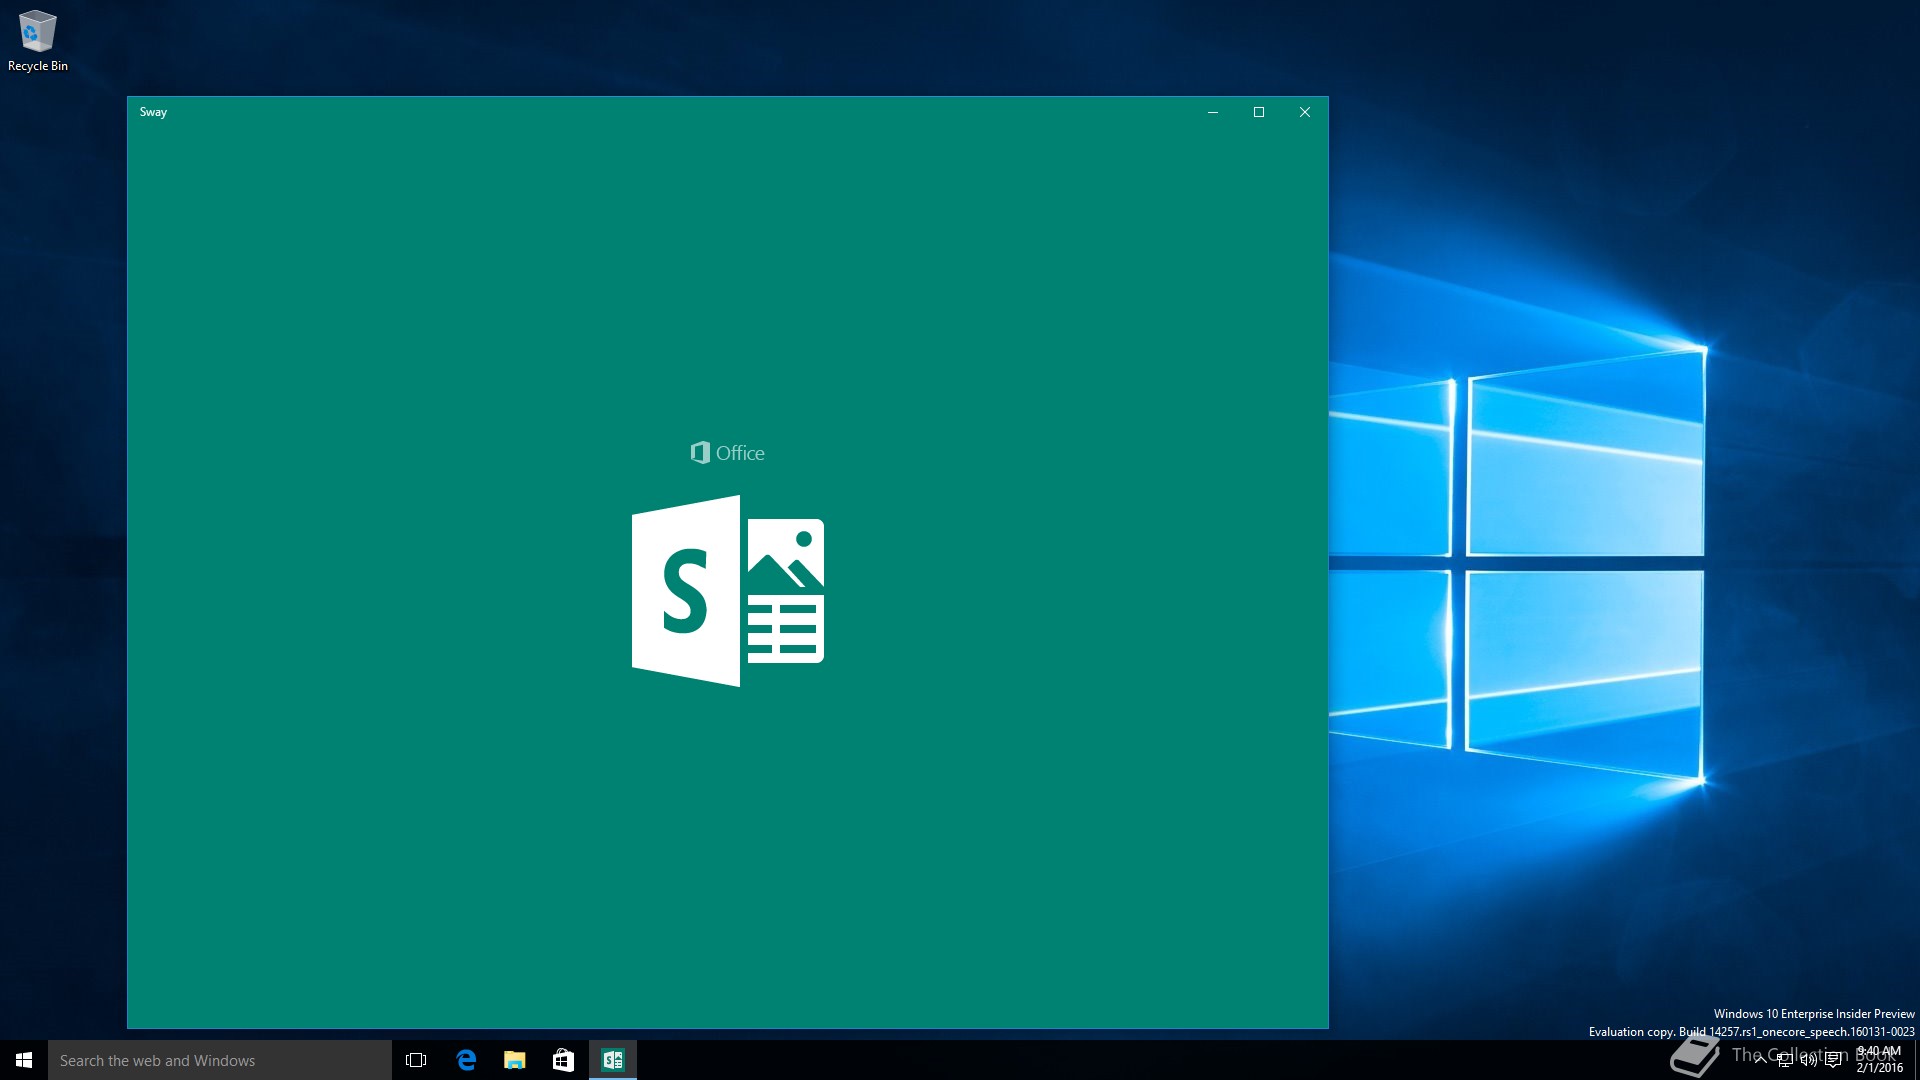Open Task View from the taskbar

point(416,1060)
